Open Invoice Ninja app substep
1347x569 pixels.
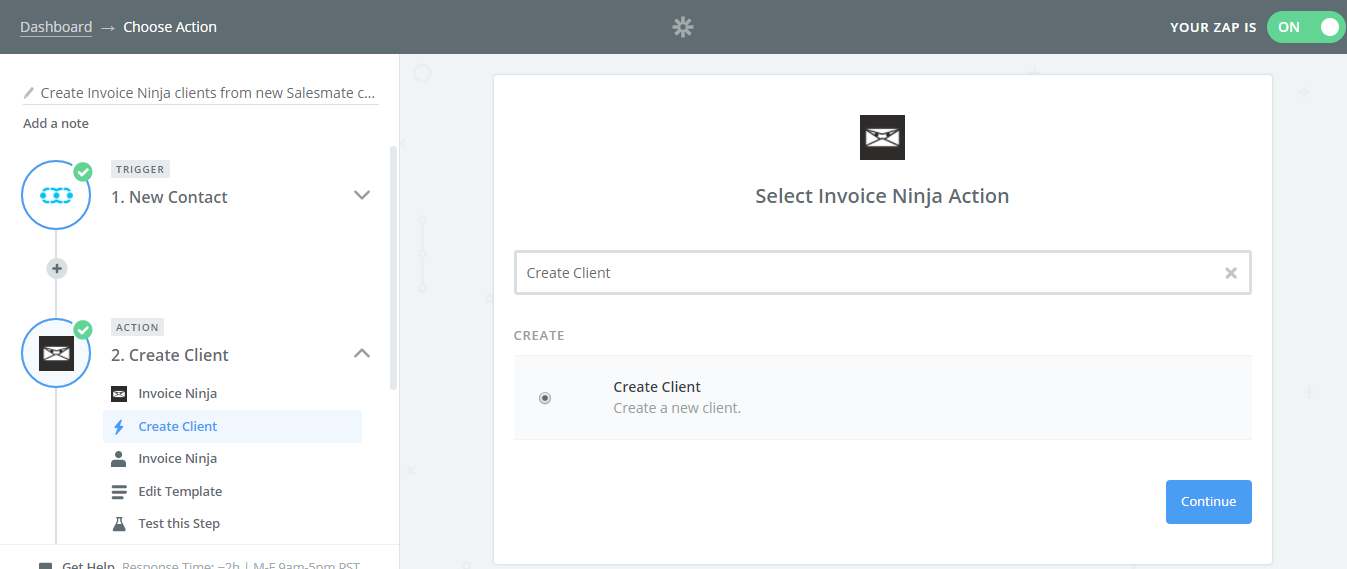click(x=178, y=394)
